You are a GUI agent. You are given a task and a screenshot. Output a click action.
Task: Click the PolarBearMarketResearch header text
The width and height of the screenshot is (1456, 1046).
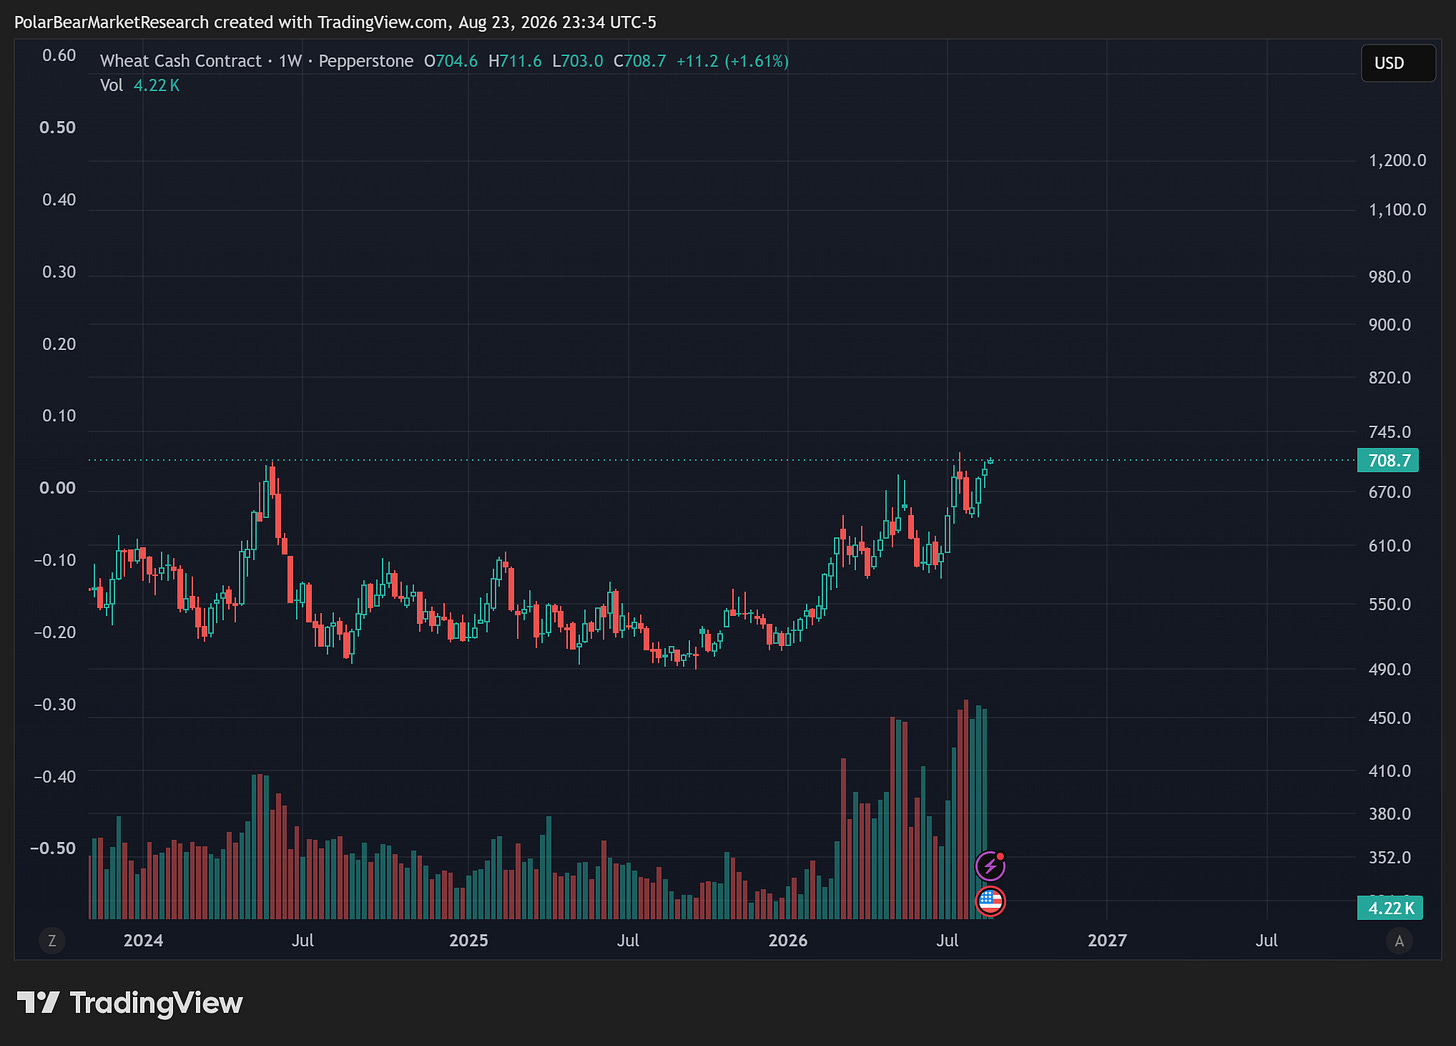click(112, 22)
